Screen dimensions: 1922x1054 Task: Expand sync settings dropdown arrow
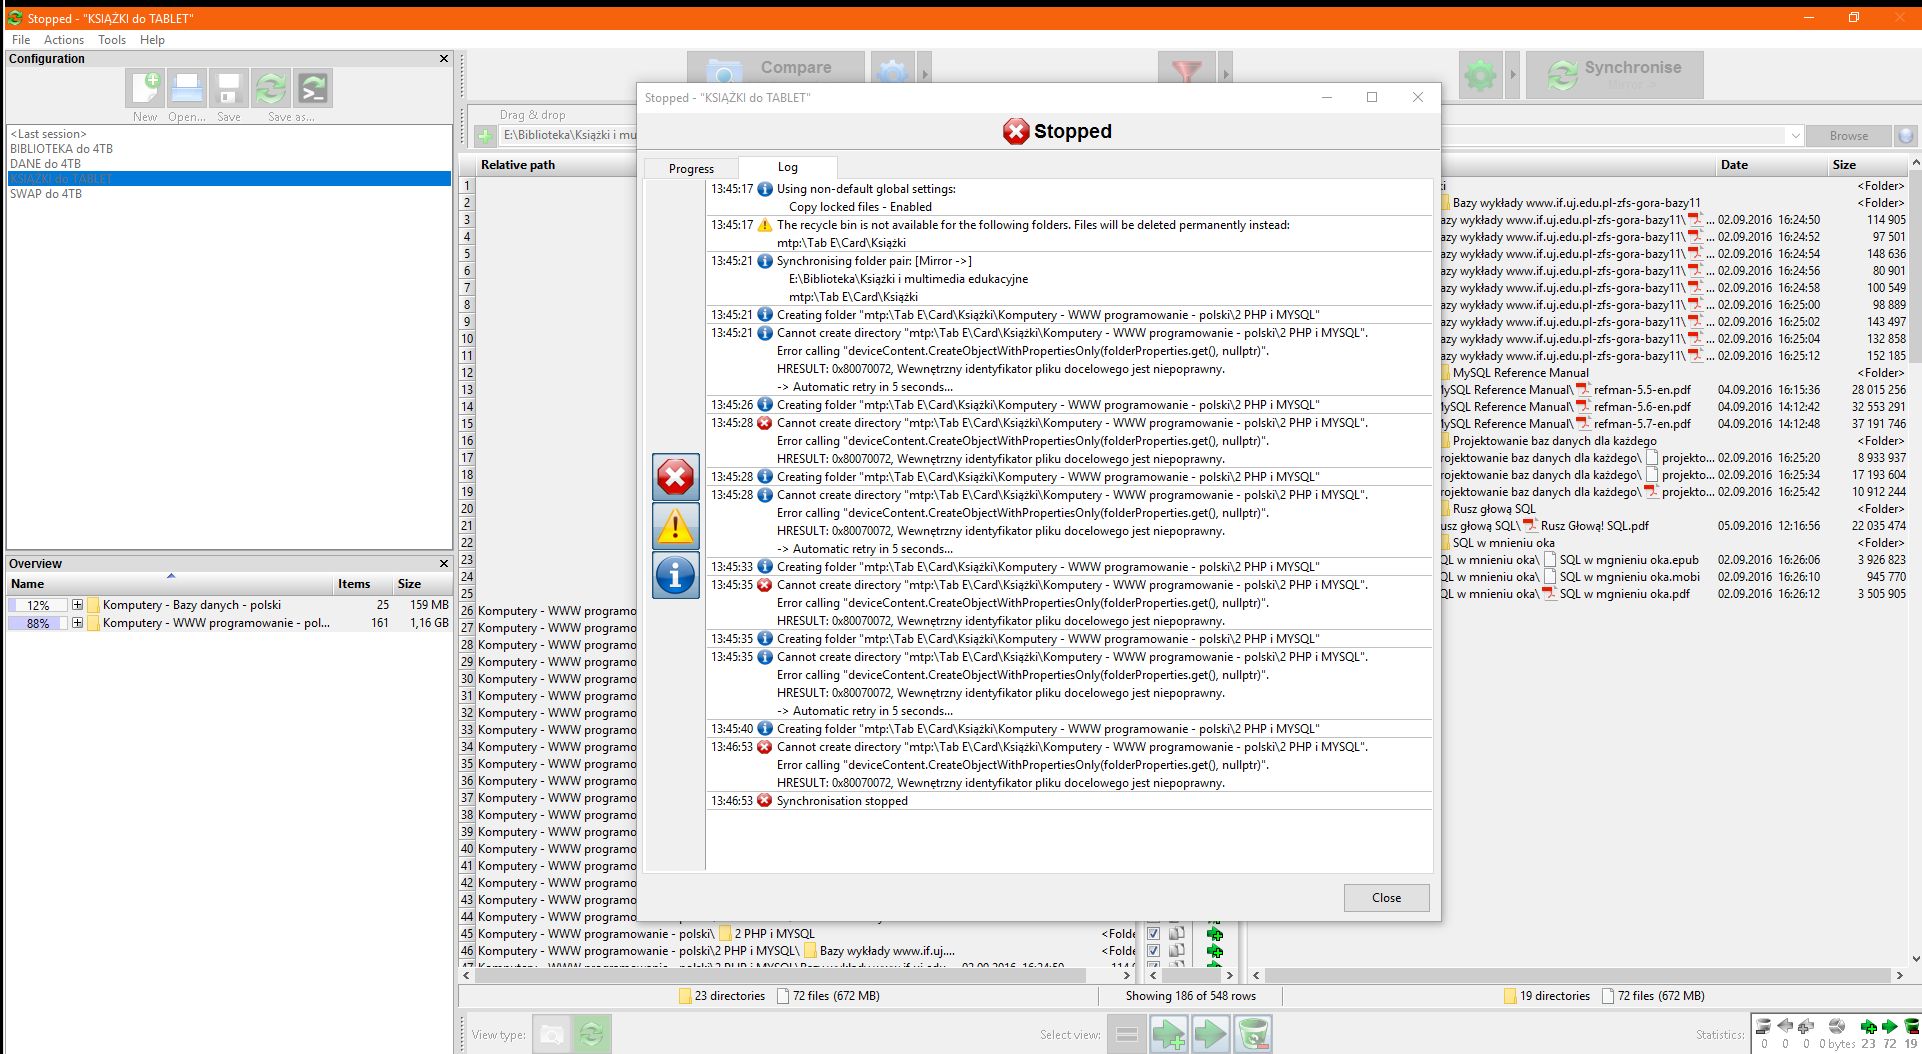point(1512,75)
